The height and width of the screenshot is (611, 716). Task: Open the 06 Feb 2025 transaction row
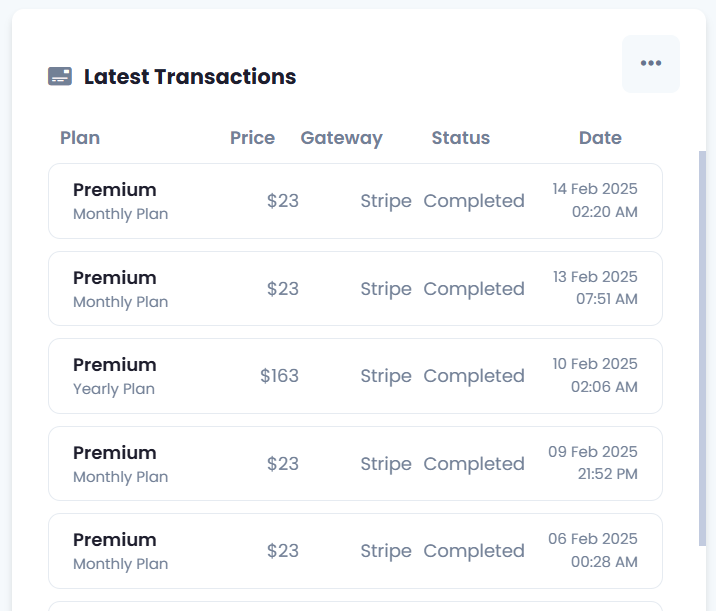coord(355,551)
